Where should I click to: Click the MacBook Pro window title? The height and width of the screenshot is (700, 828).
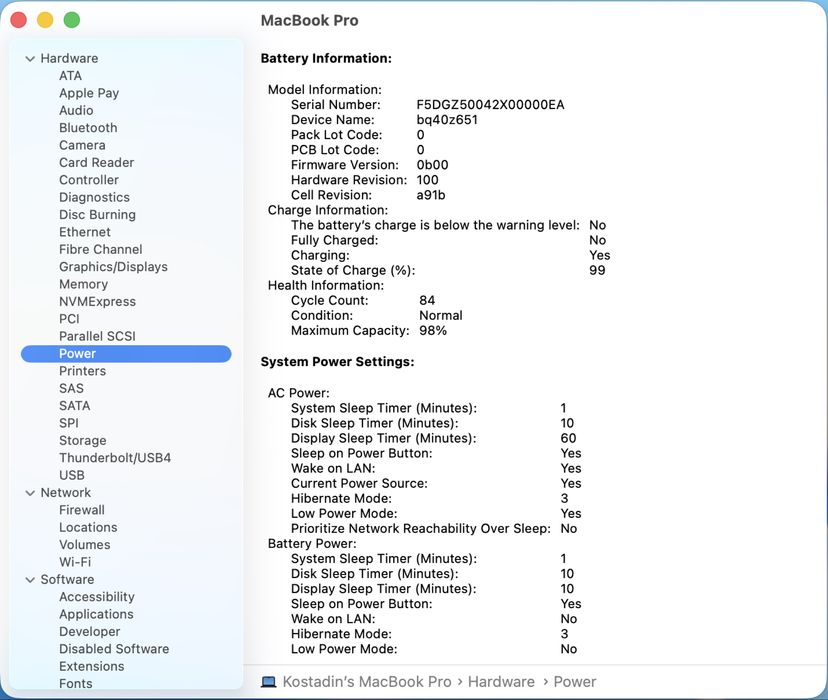[x=309, y=21]
